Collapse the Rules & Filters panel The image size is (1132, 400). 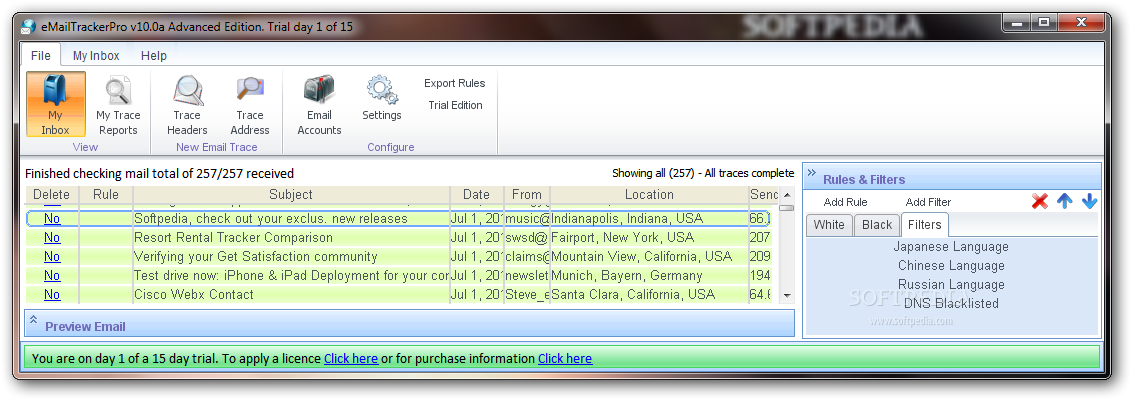click(x=811, y=173)
